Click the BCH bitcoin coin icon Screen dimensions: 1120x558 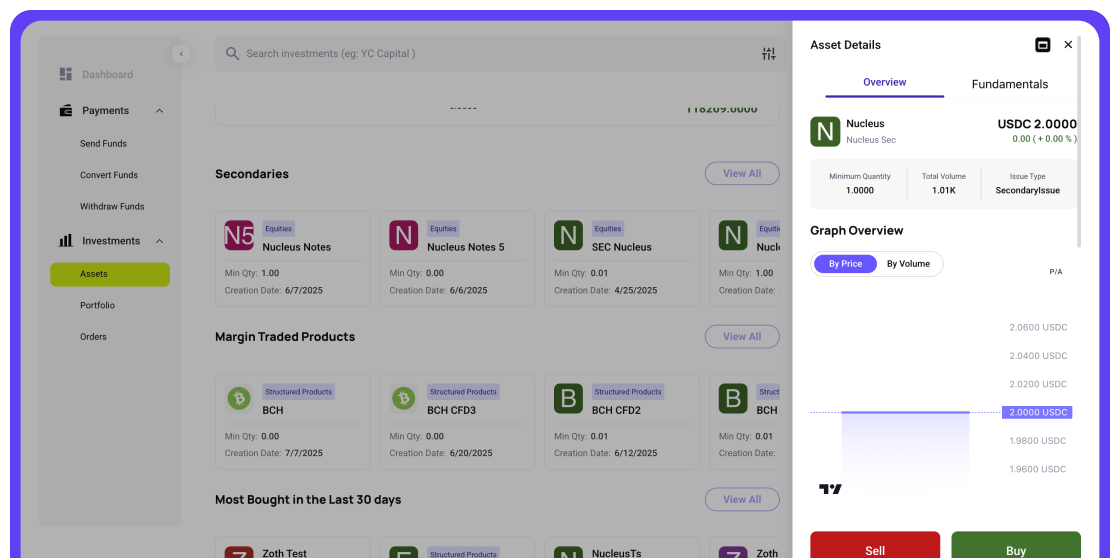click(x=239, y=398)
